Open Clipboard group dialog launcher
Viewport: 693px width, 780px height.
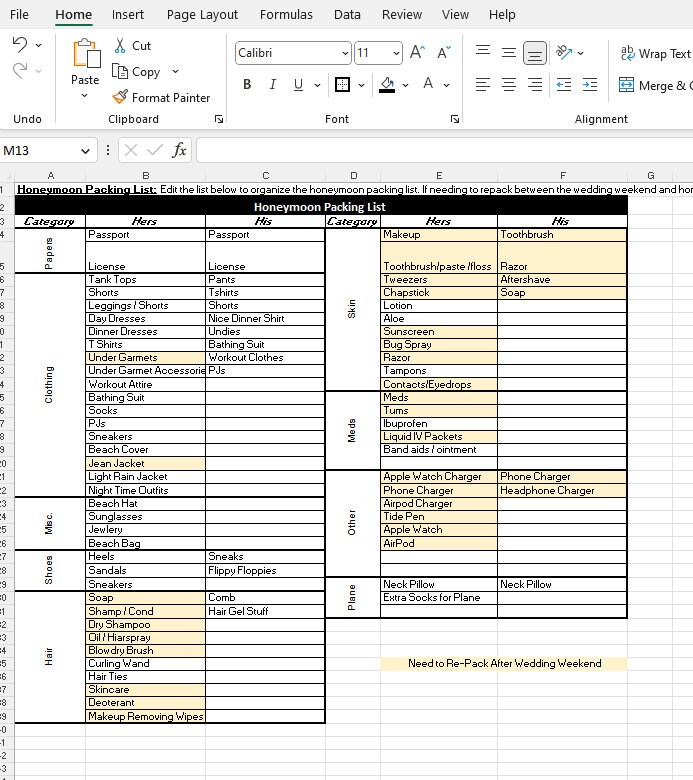(218, 119)
